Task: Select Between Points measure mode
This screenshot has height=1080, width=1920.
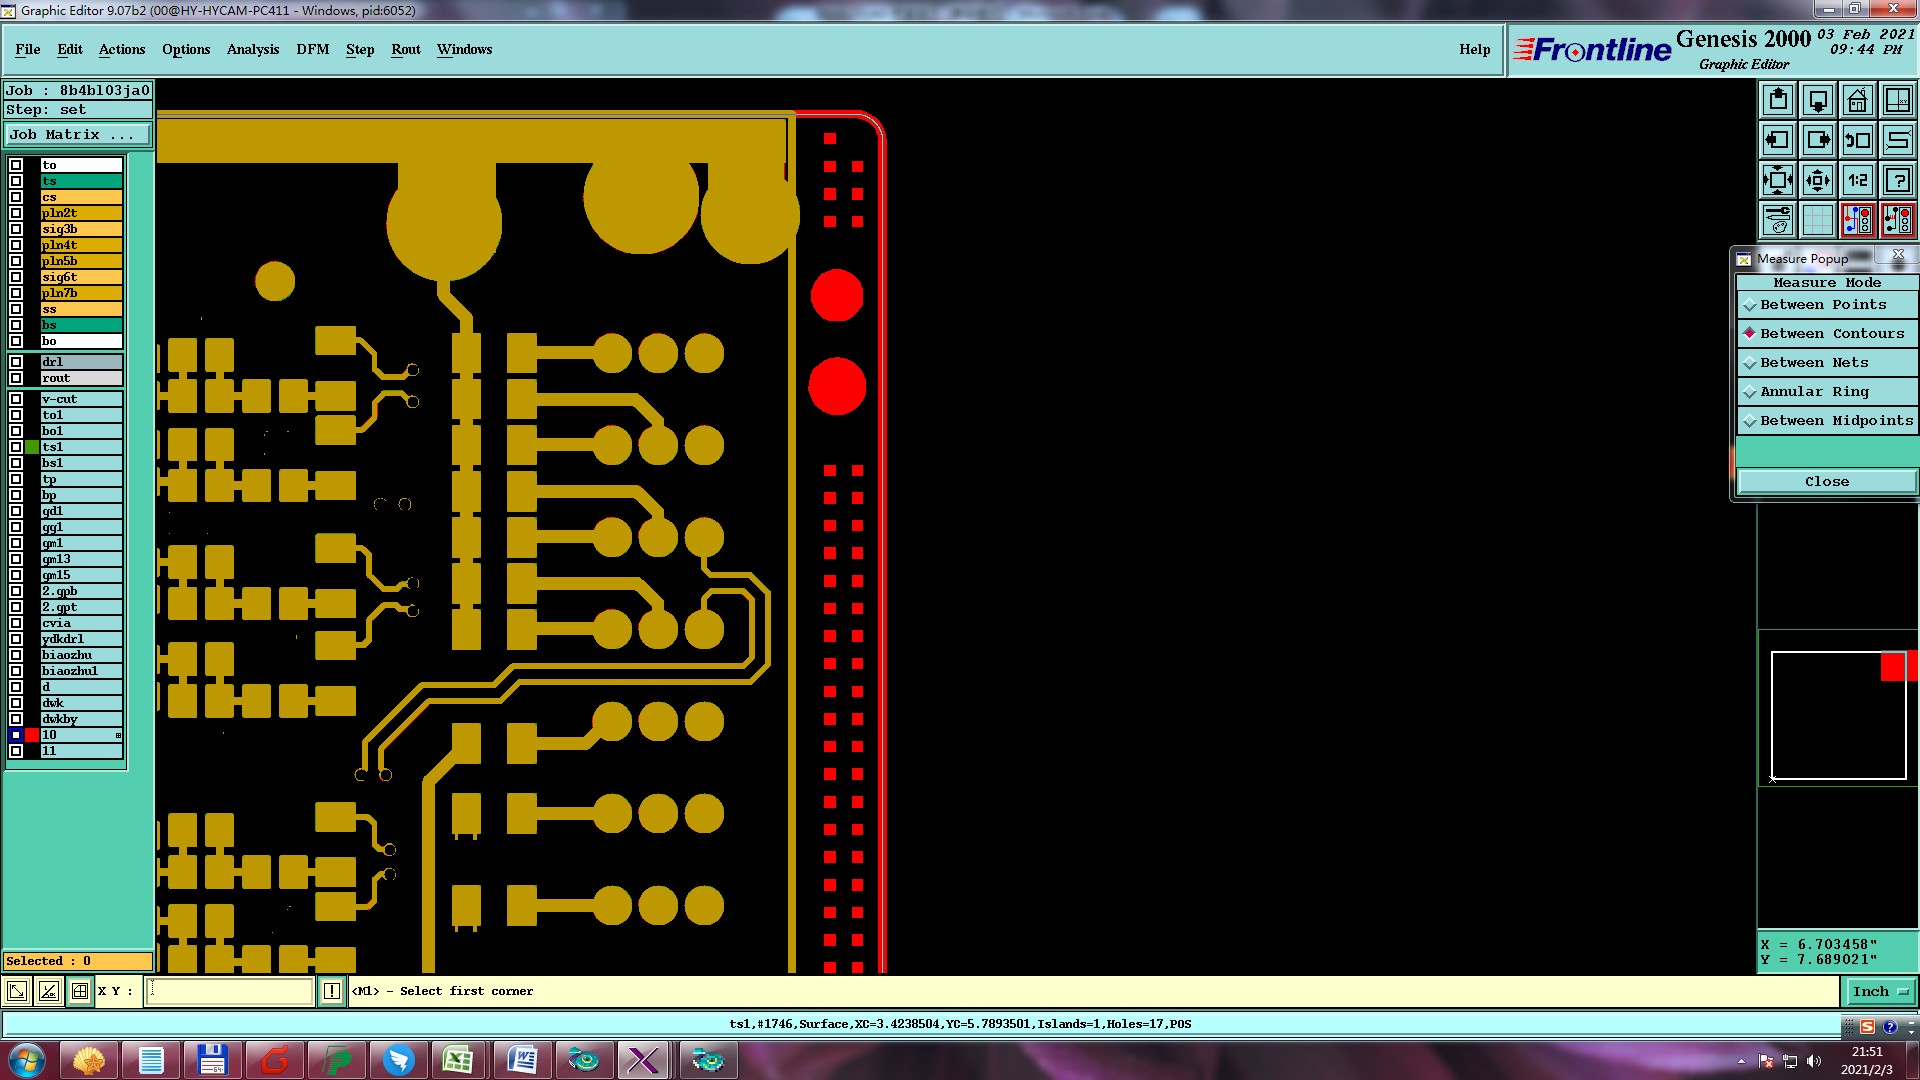Action: 1822,305
